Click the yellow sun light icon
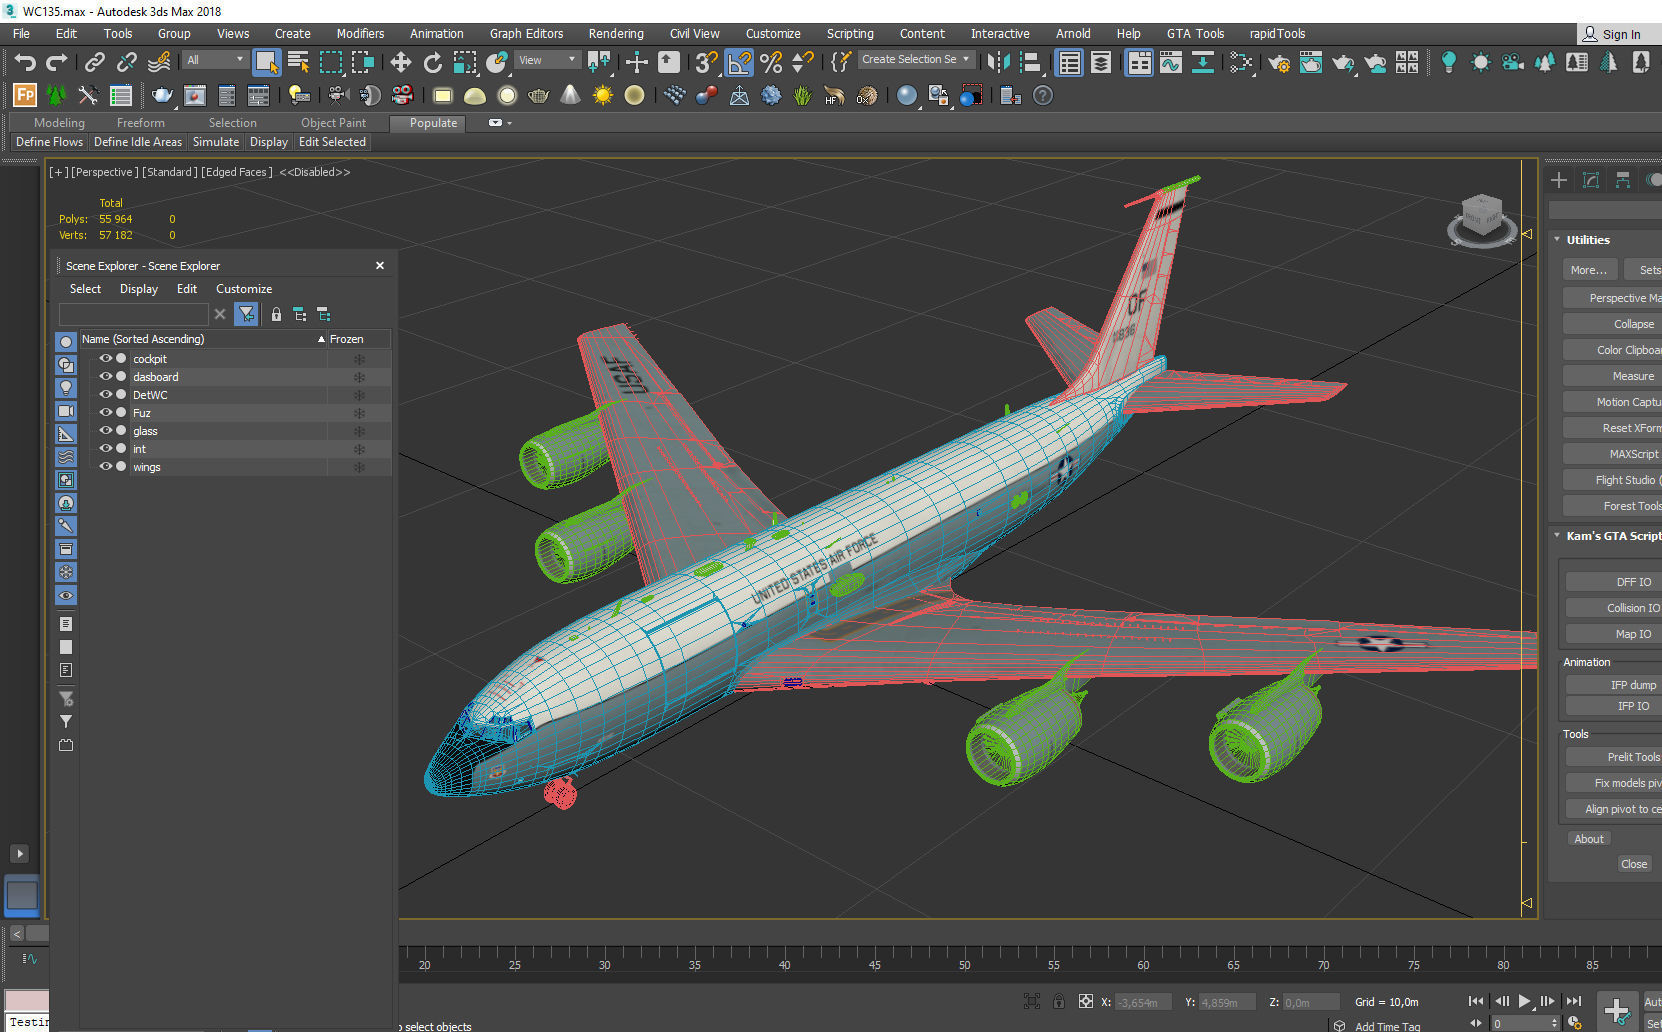 (x=603, y=96)
